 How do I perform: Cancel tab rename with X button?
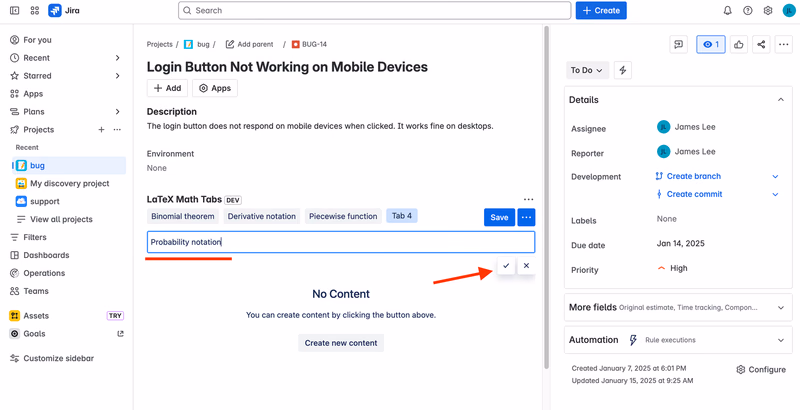click(x=527, y=266)
